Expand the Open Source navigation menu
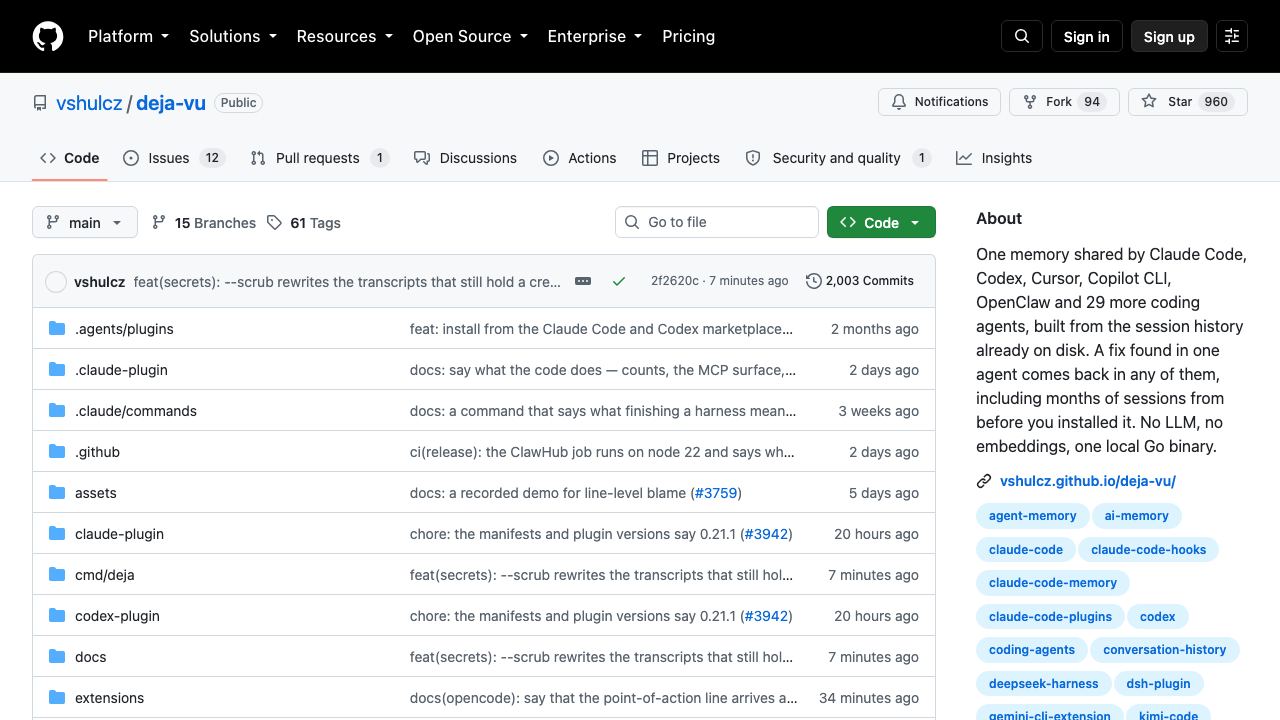Screen dimensions: 1280x720 [x=469, y=36]
